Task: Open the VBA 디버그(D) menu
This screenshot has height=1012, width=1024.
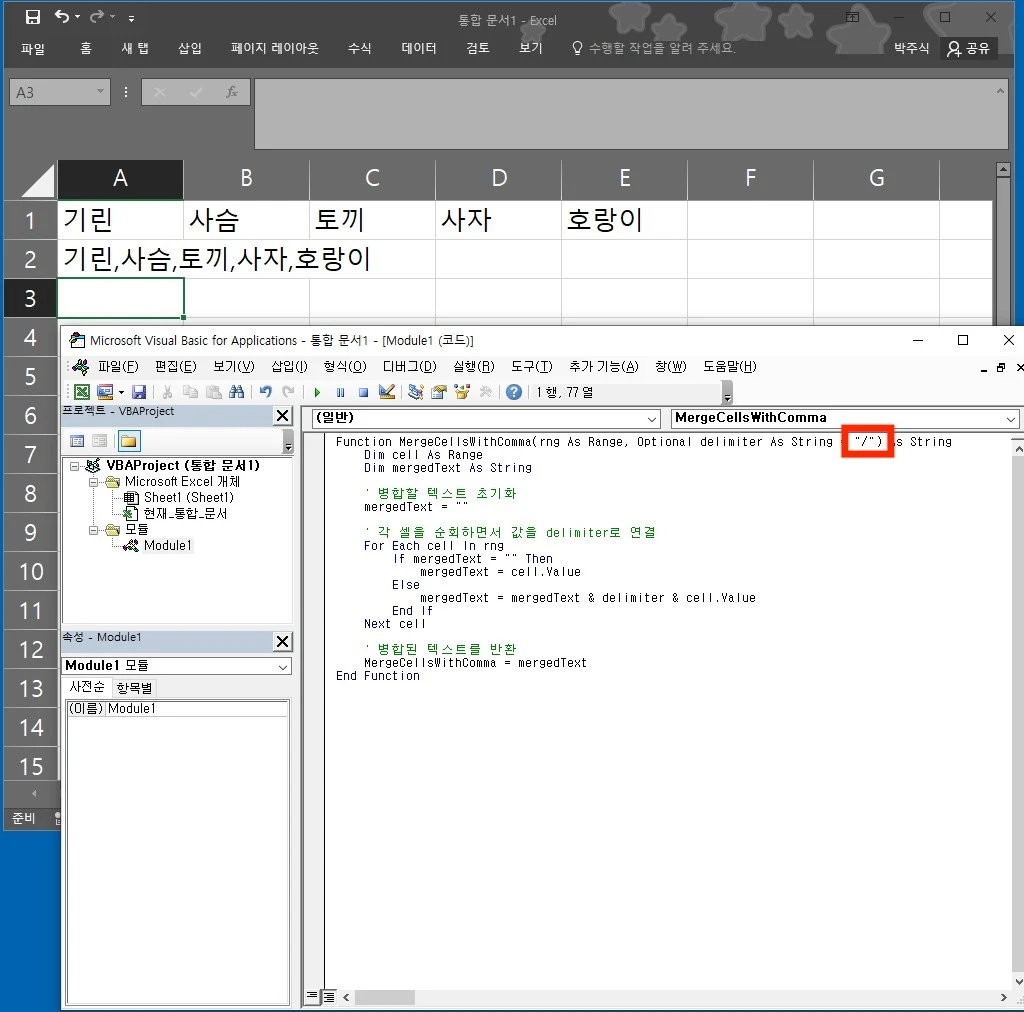Action: 409,367
